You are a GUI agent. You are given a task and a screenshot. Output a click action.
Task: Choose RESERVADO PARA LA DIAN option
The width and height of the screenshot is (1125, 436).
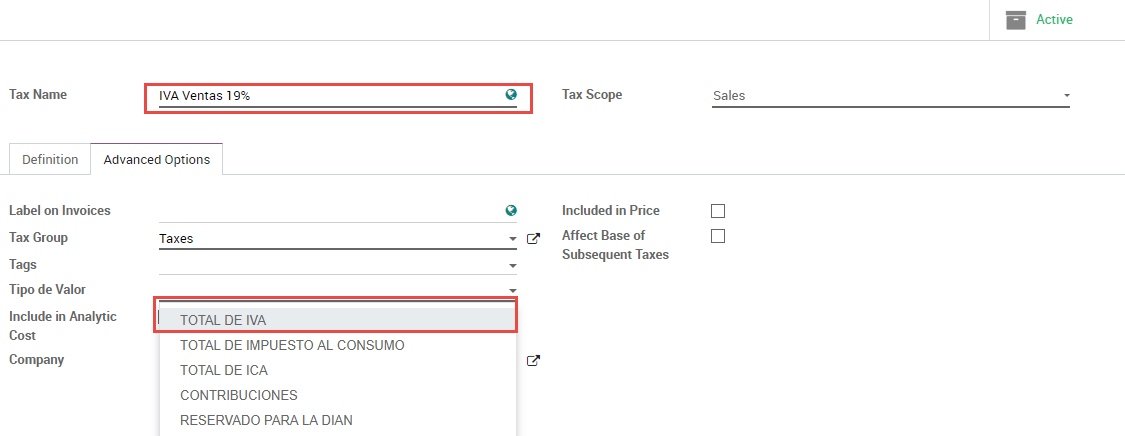(266, 420)
